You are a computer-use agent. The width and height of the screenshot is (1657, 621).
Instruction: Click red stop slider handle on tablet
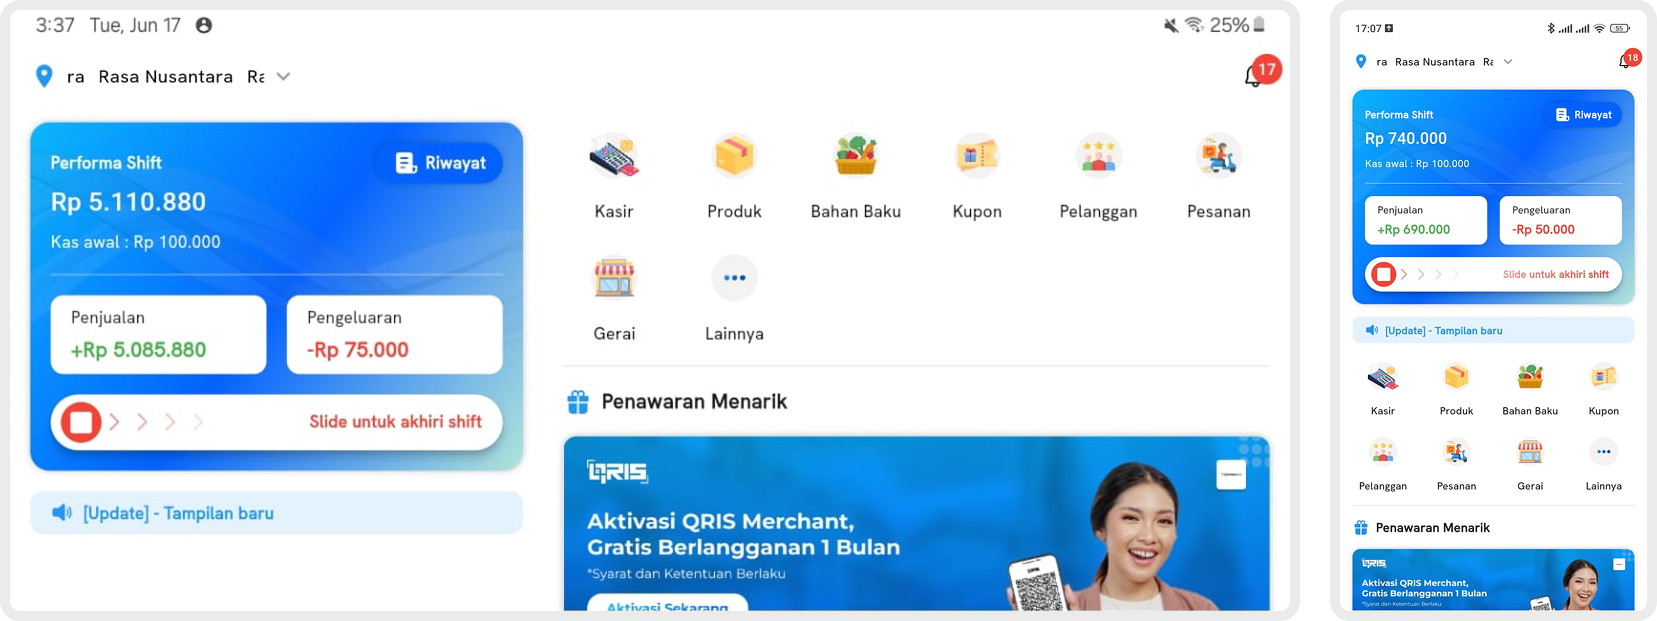(x=81, y=422)
